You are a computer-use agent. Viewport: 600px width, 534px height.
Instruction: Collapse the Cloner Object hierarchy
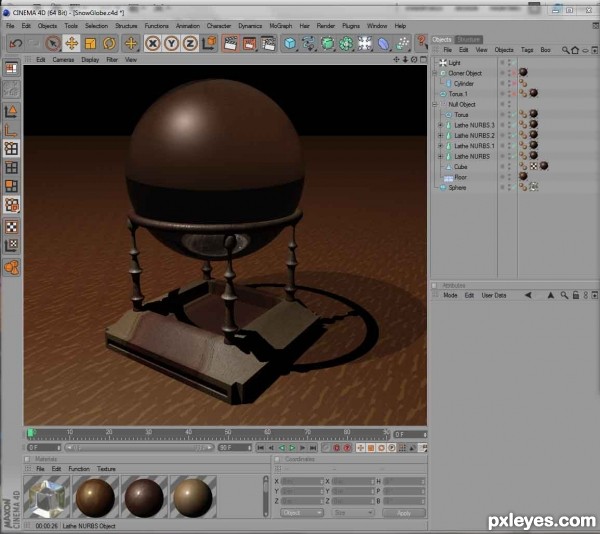pyautogui.click(x=435, y=73)
